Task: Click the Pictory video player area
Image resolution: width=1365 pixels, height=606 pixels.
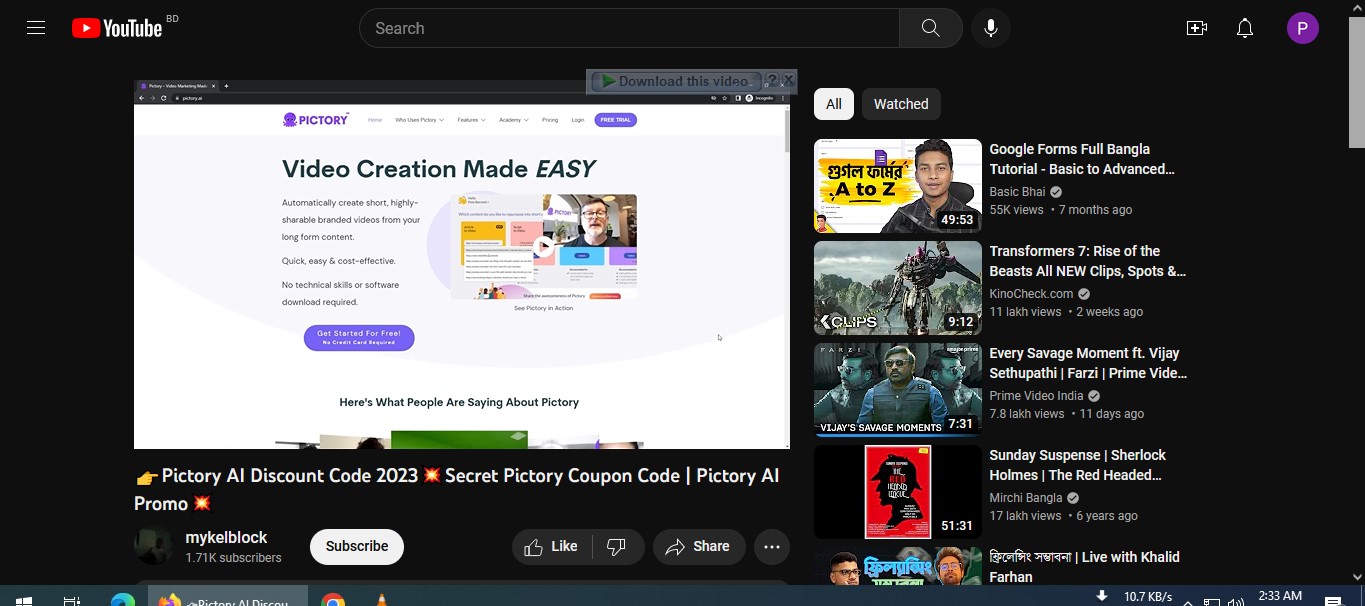Action: (x=462, y=264)
